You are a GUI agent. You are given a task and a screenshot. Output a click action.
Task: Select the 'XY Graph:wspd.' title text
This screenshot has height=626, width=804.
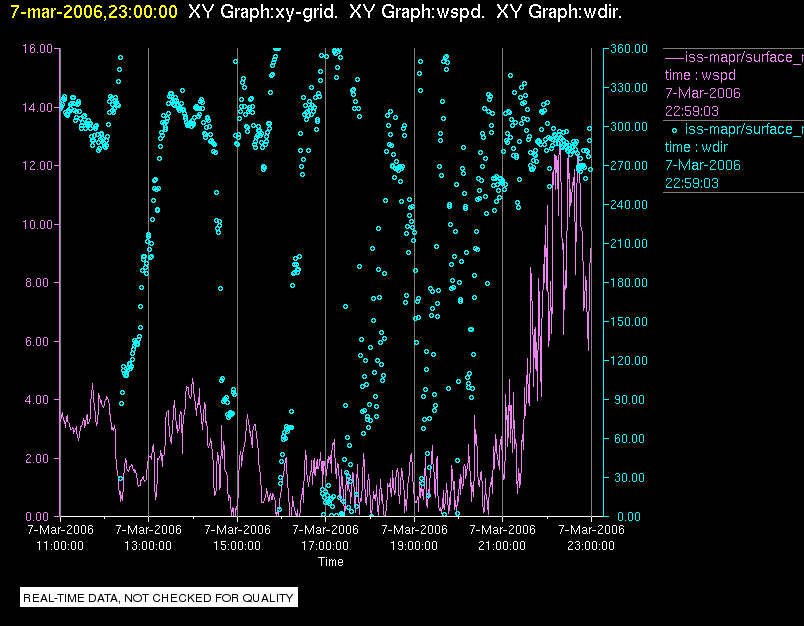point(417,12)
